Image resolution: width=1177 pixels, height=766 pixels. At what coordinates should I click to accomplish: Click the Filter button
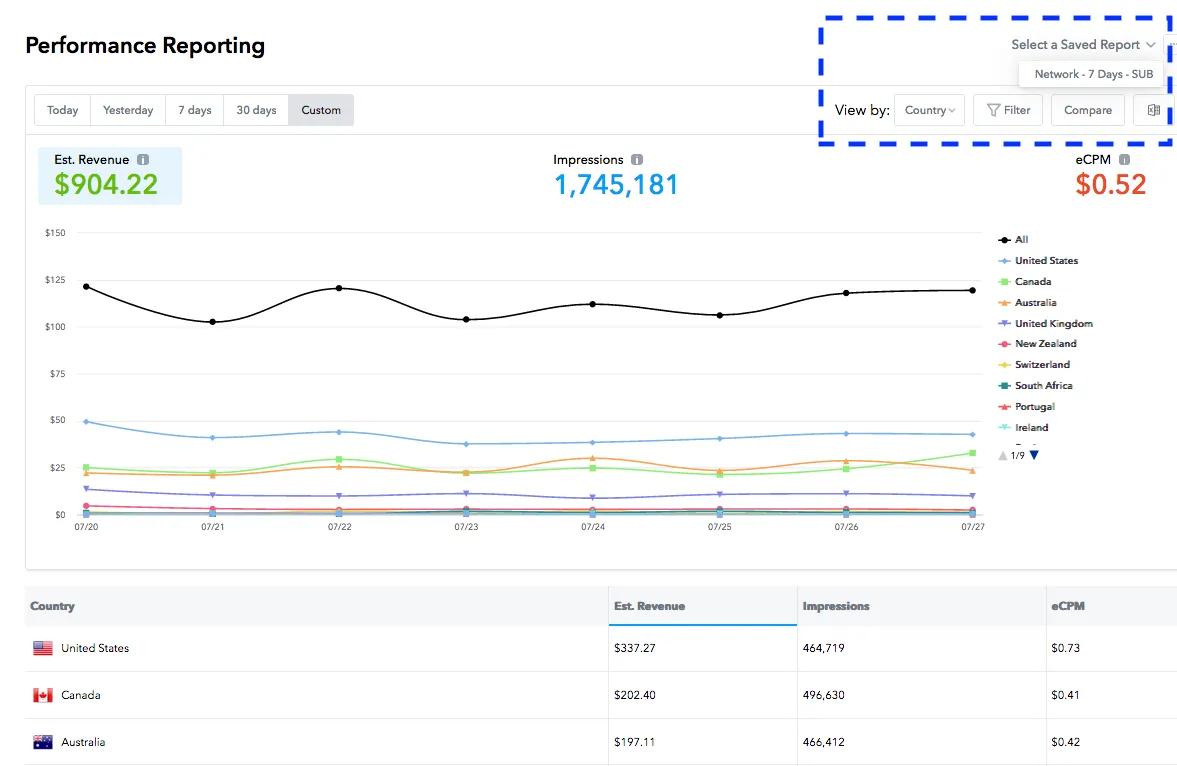coord(1008,110)
